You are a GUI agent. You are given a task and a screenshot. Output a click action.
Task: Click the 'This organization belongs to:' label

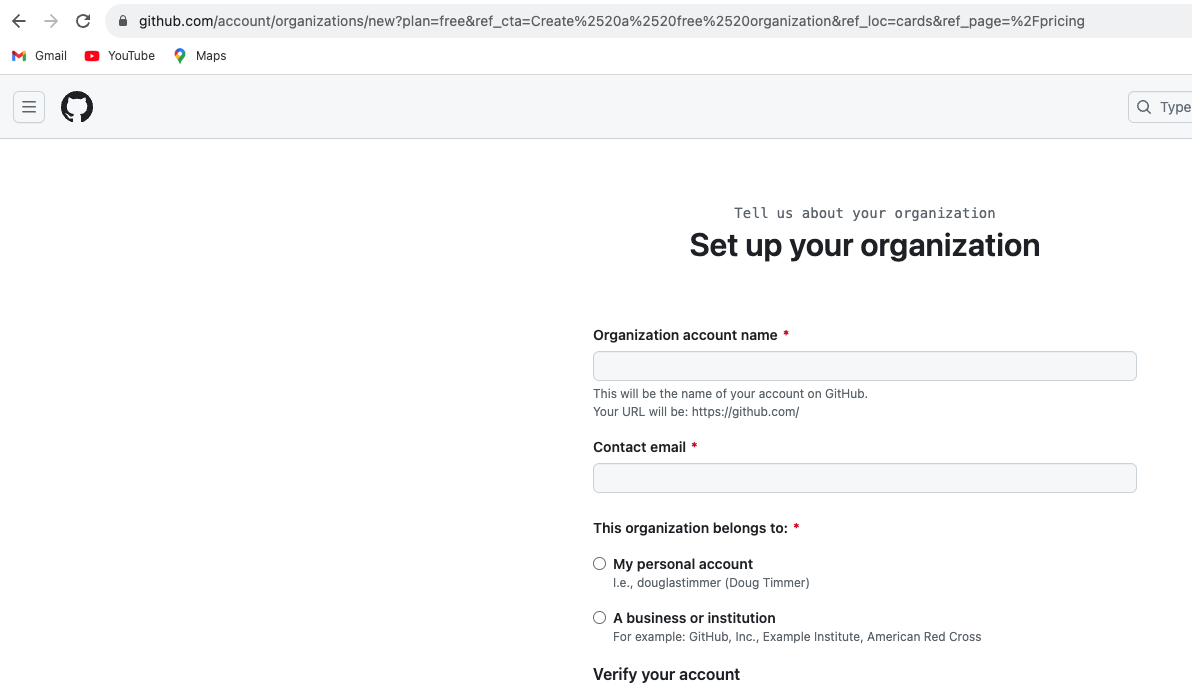pos(690,528)
